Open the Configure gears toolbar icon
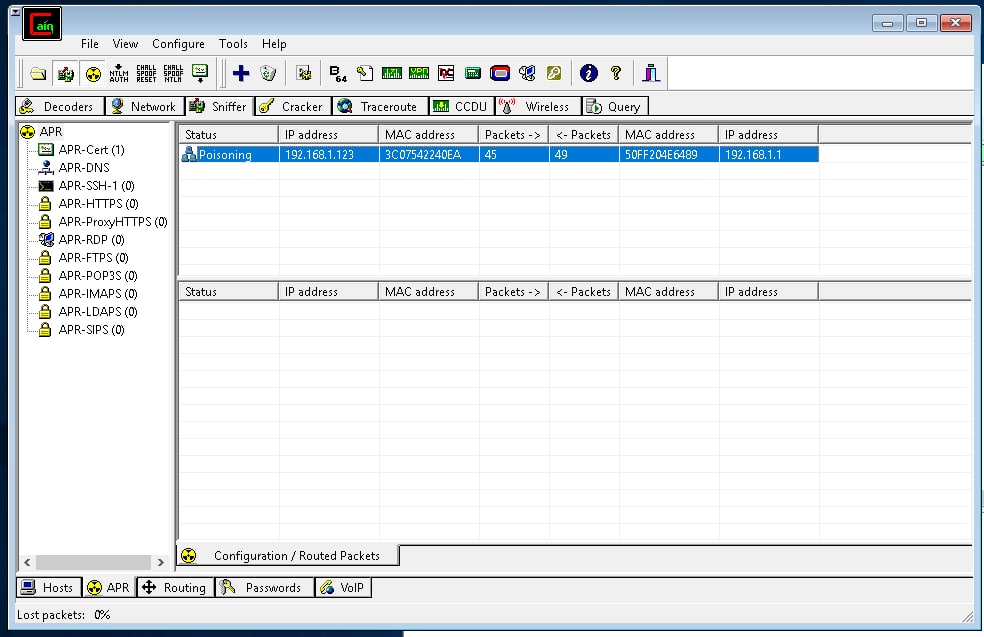 coord(304,73)
